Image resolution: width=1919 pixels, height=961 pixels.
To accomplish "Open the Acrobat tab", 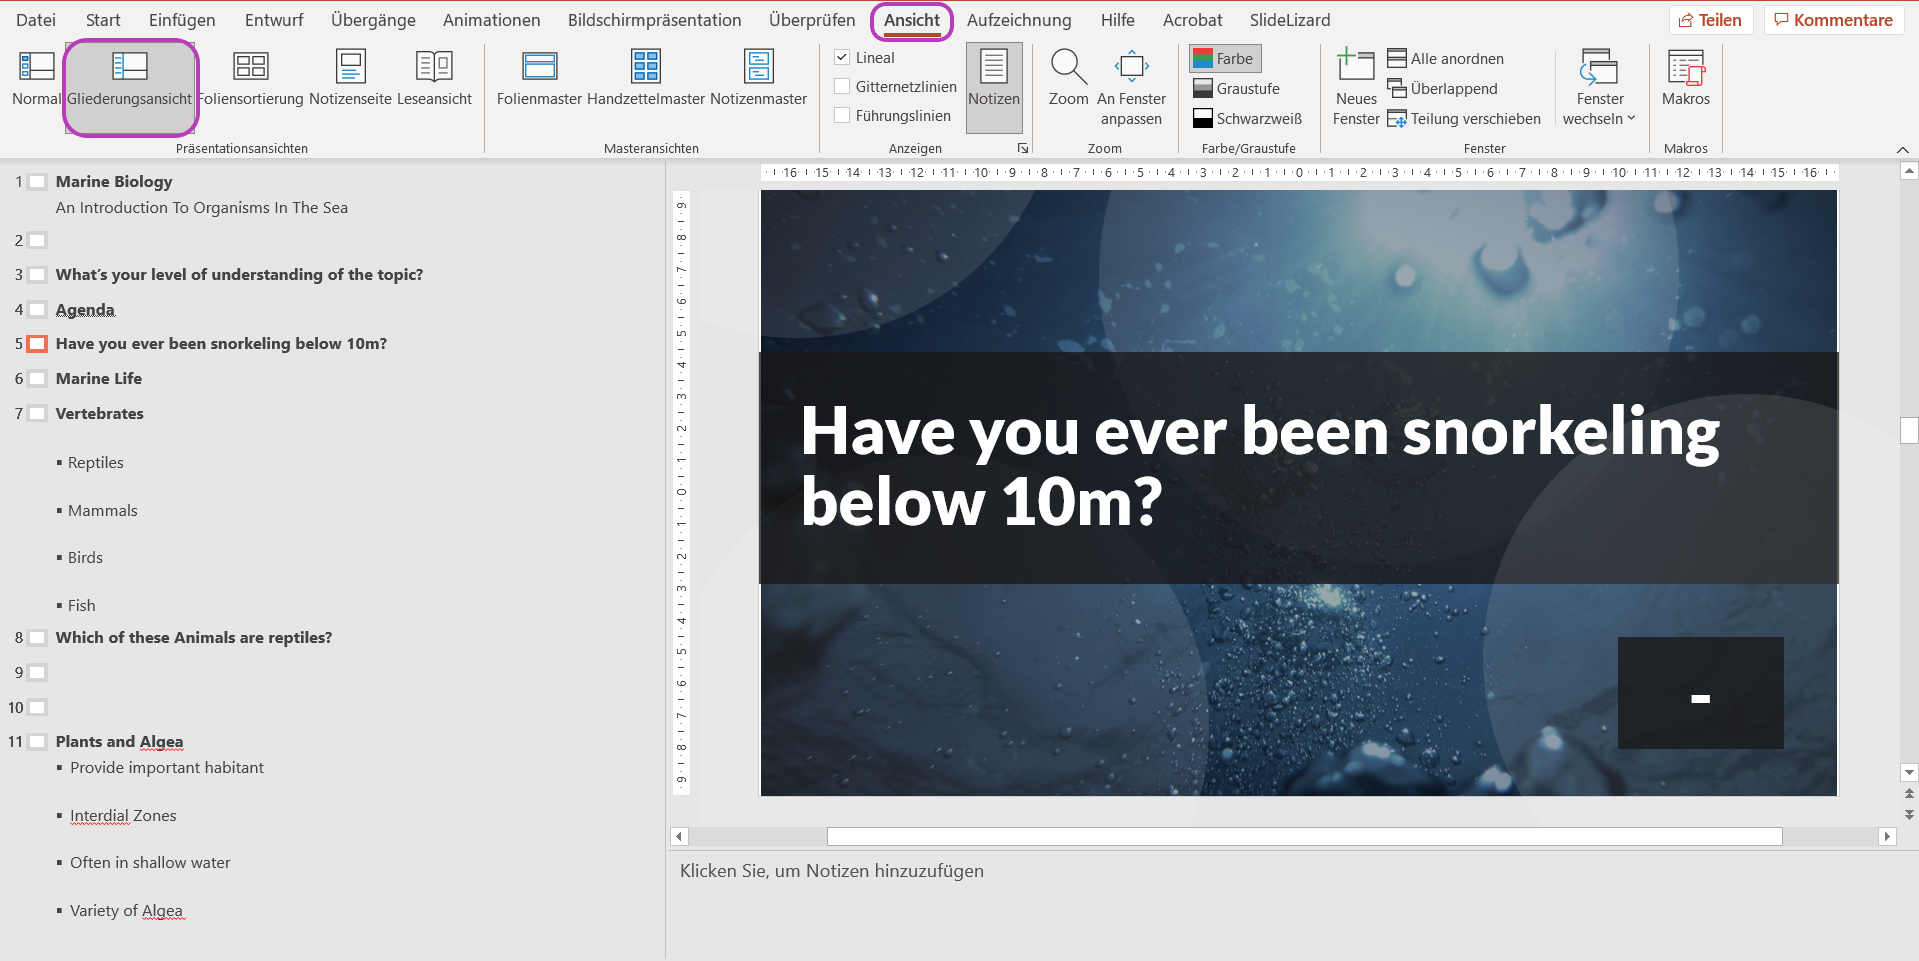I will 1192,20.
